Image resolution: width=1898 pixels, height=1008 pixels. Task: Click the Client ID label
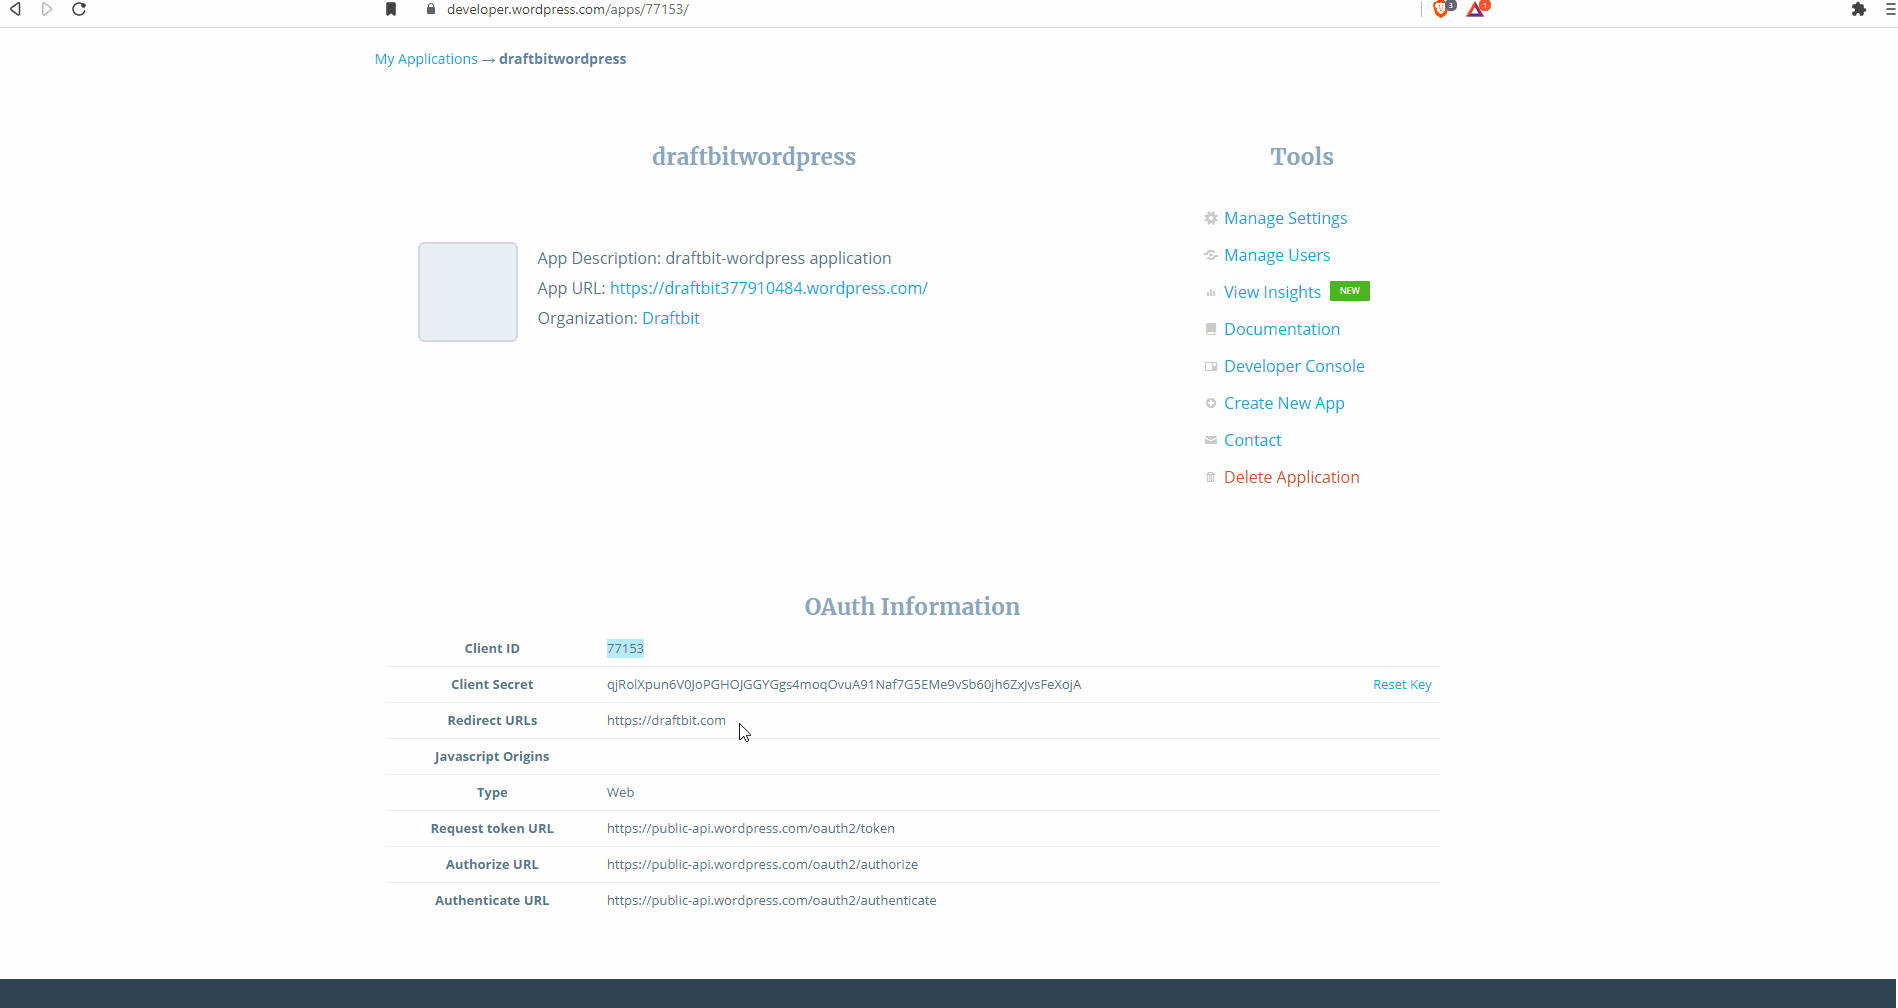pyautogui.click(x=492, y=649)
